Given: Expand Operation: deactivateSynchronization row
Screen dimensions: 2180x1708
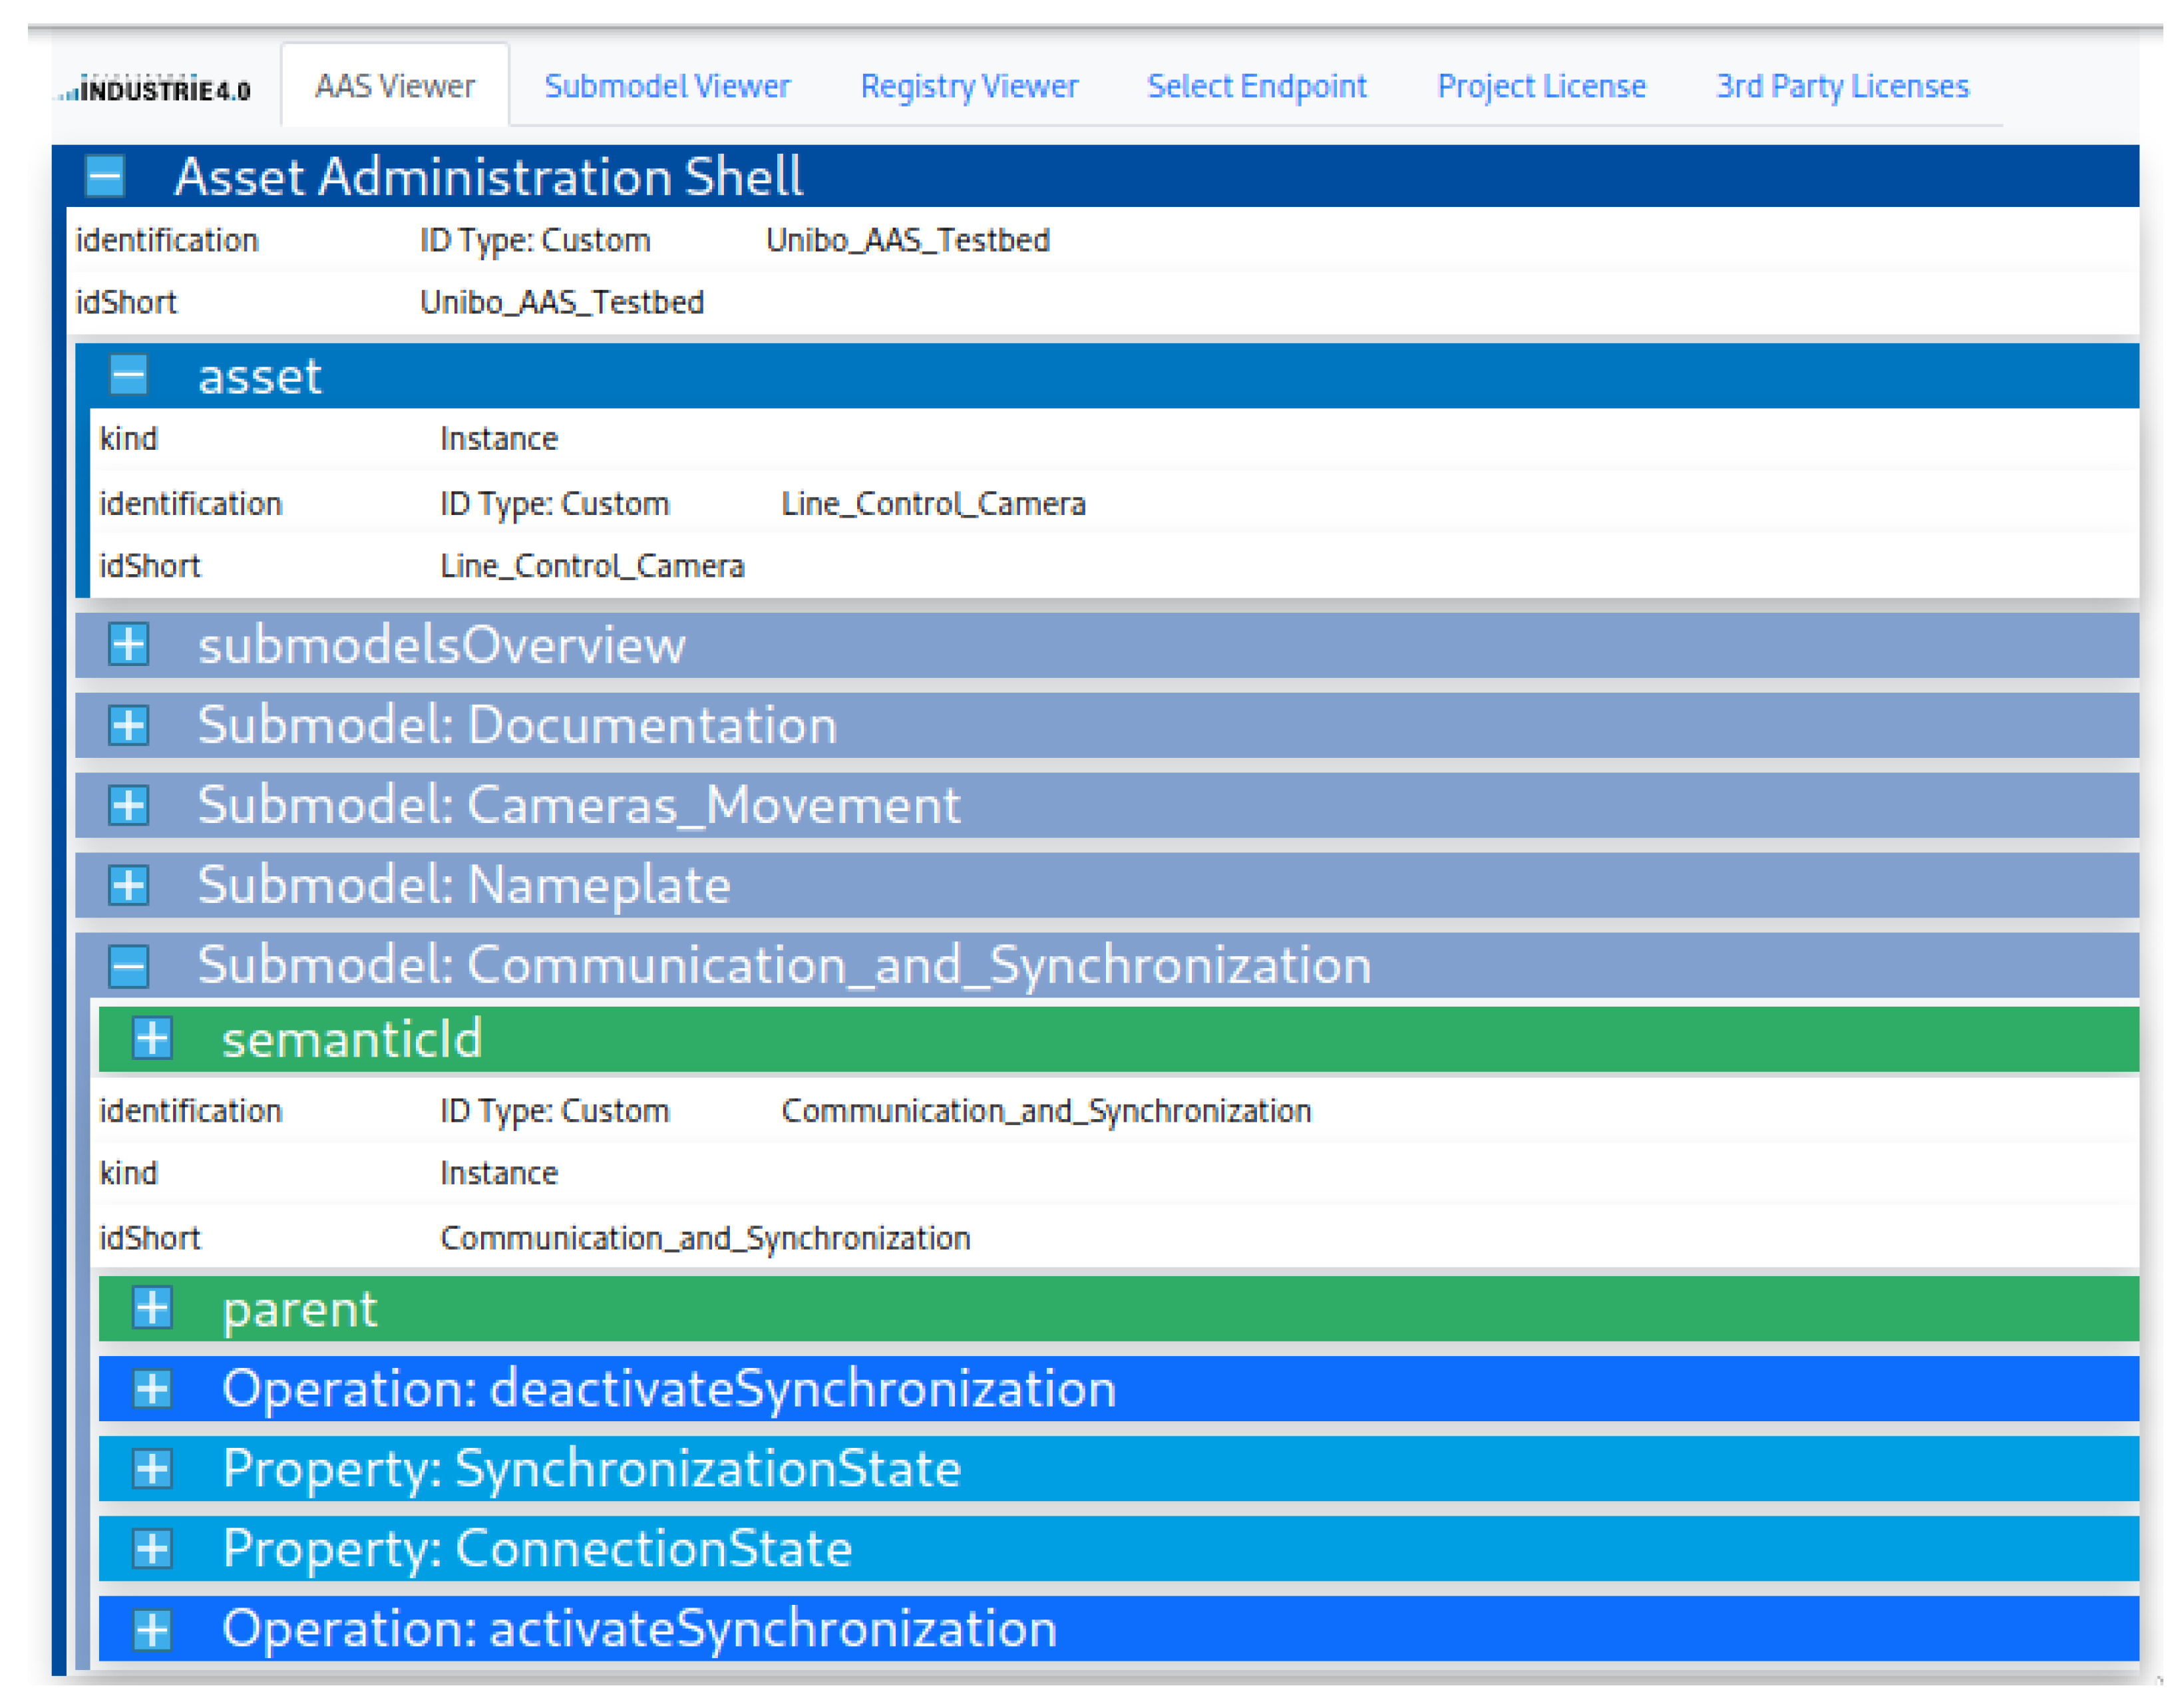Looking at the screenshot, I should pyautogui.click(x=152, y=1389).
